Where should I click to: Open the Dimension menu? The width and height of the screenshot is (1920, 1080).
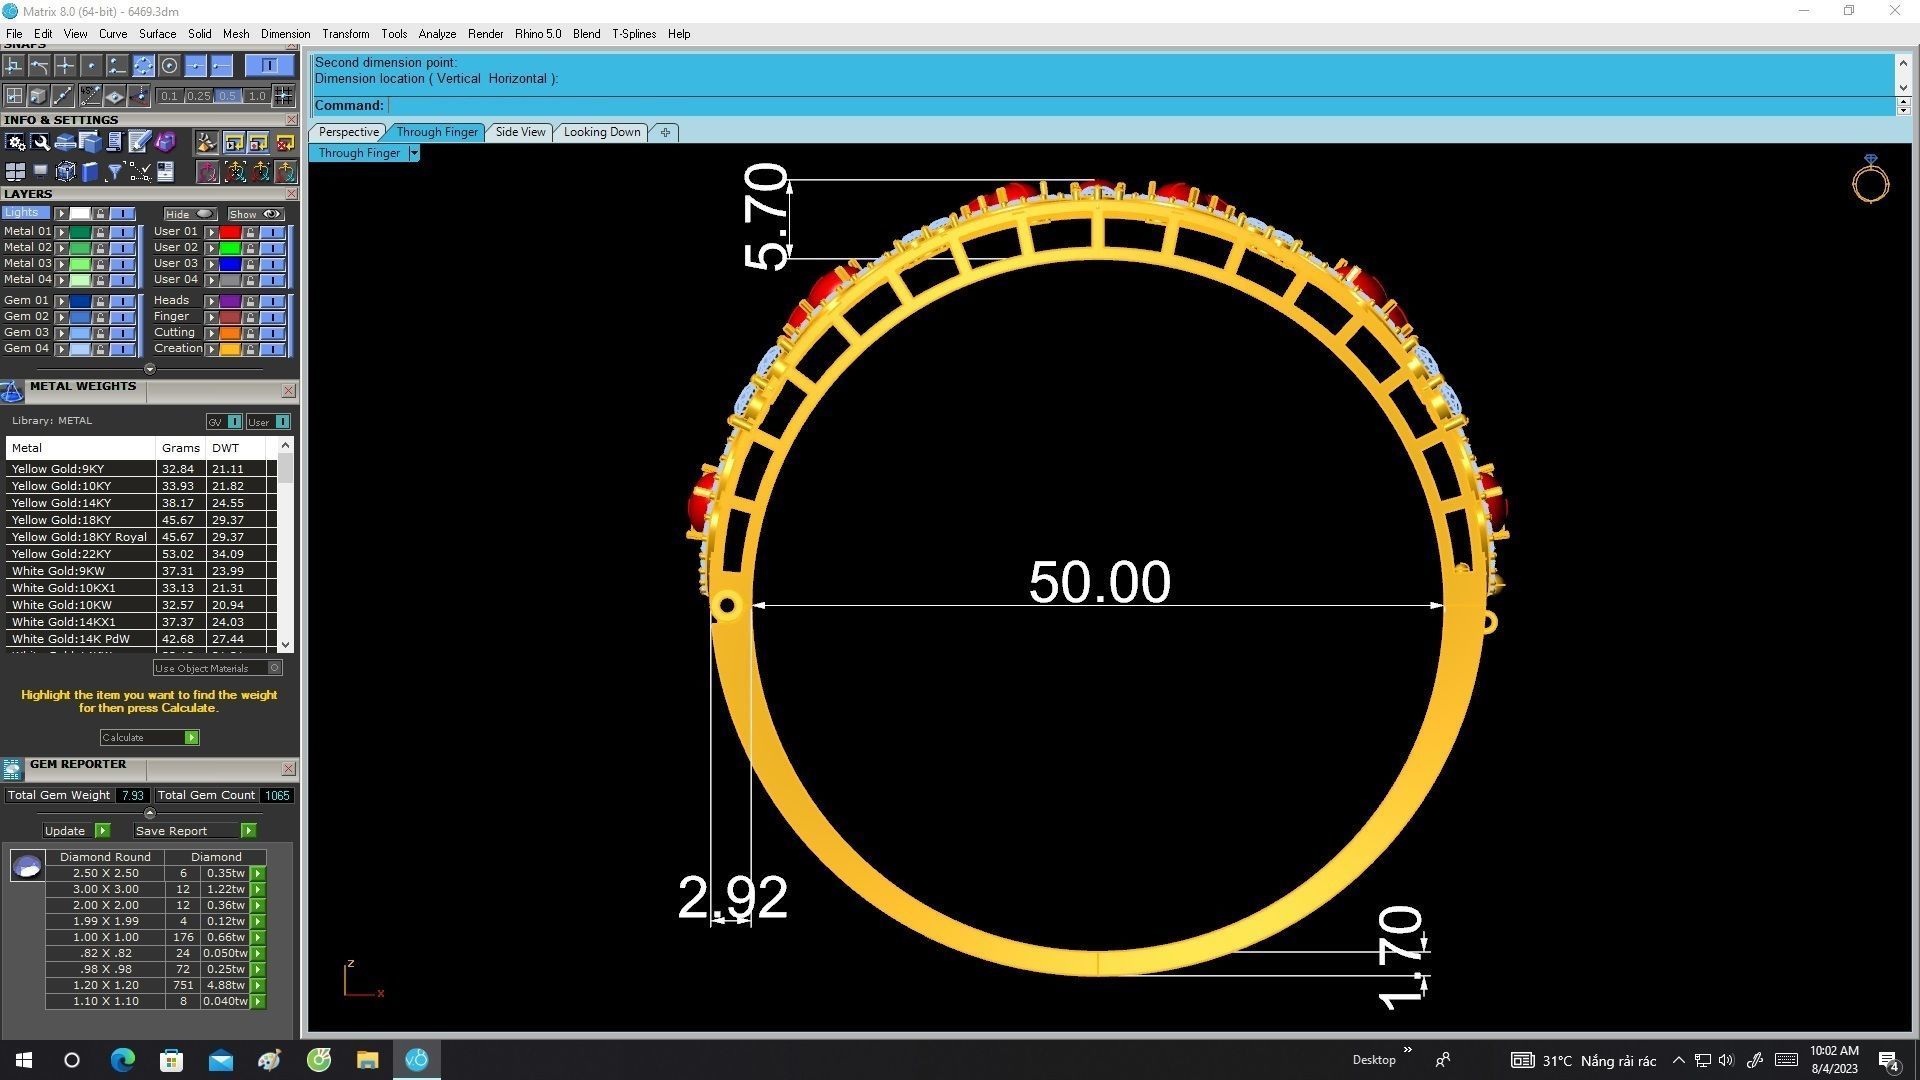click(285, 34)
